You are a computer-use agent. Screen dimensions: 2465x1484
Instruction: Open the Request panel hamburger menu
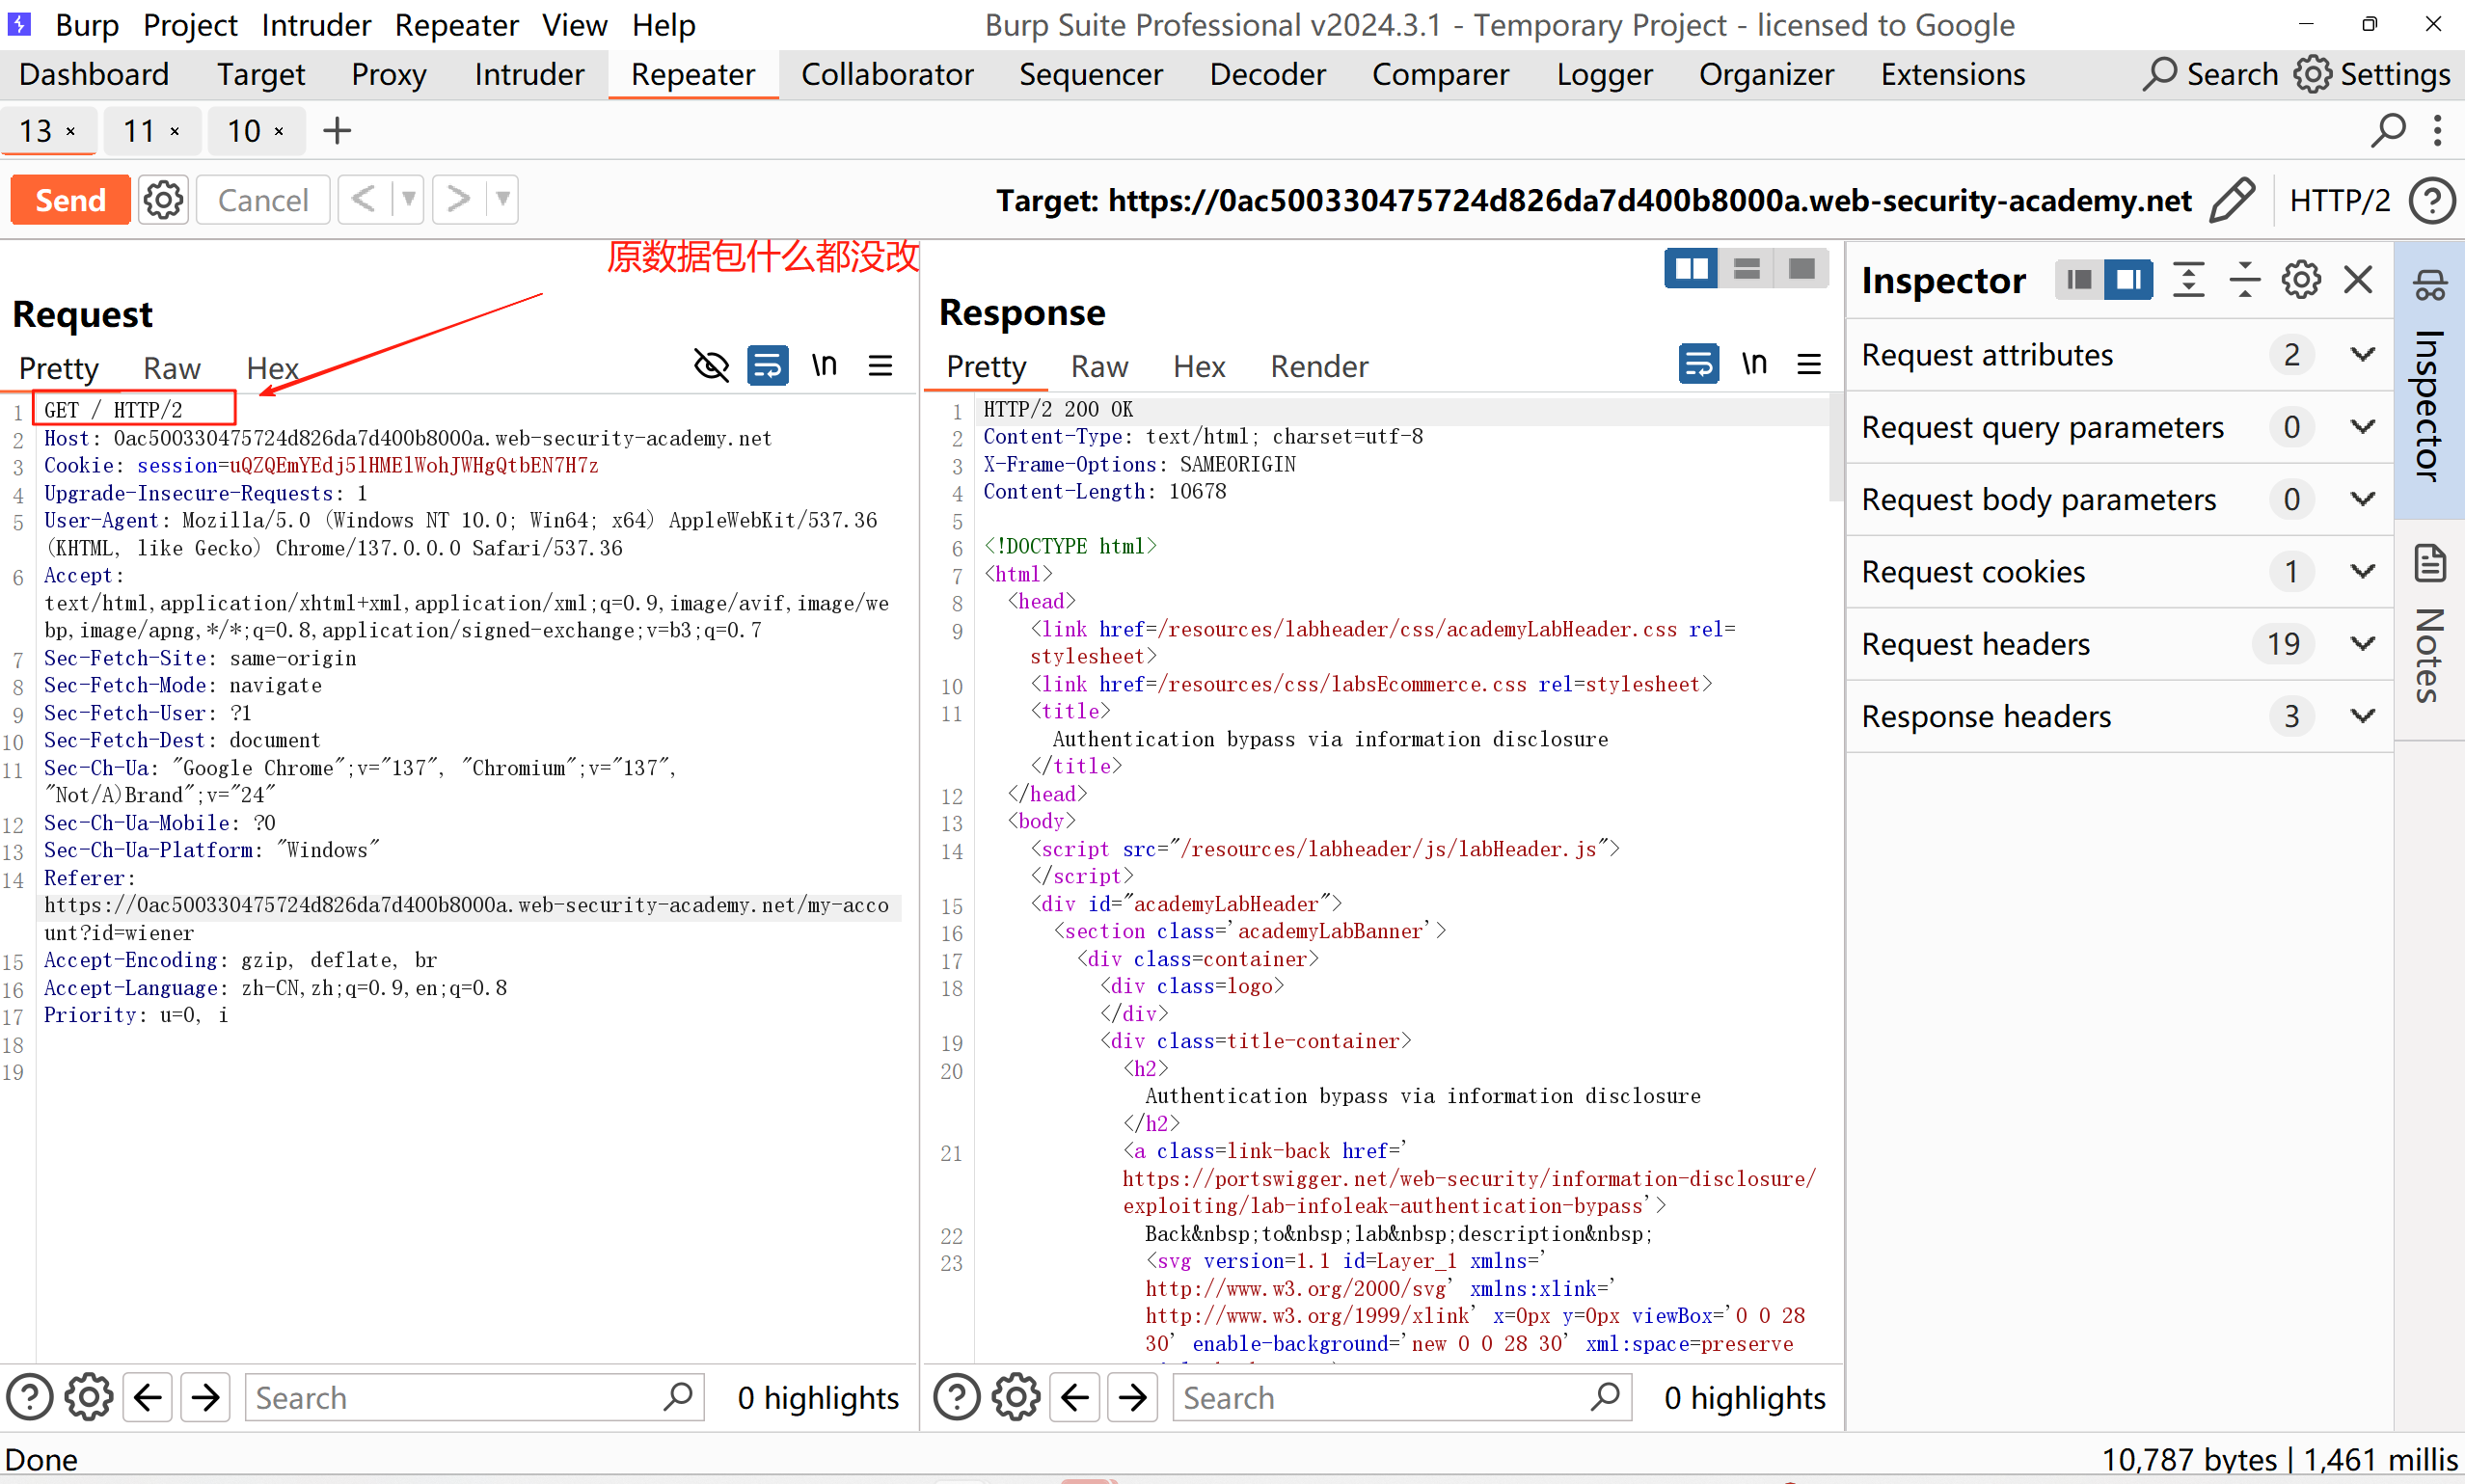[880, 365]
